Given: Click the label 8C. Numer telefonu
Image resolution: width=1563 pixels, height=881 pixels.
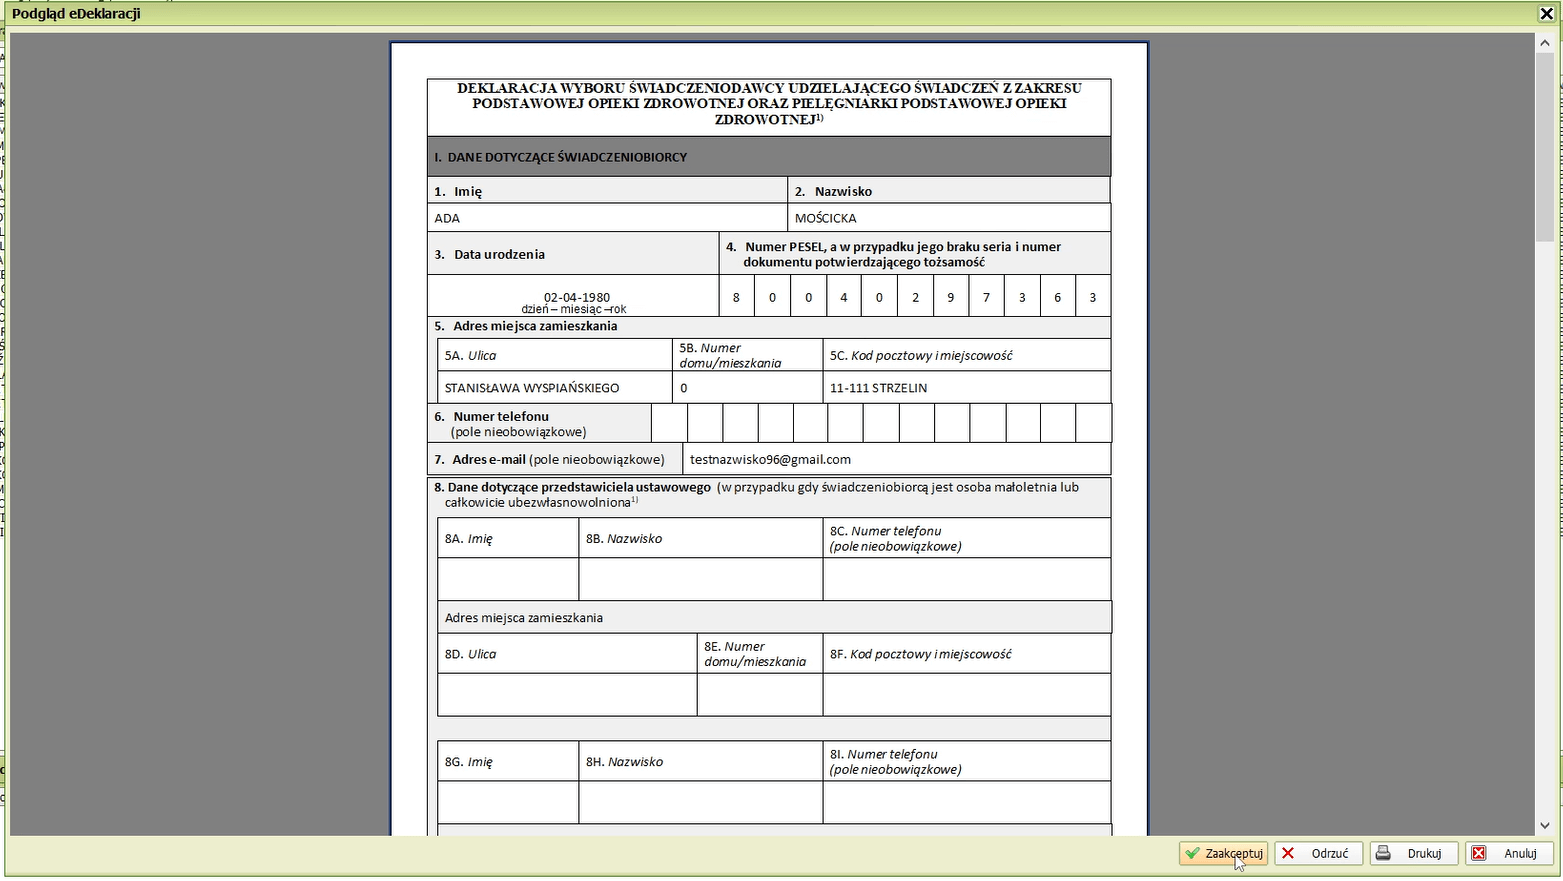Looking at the screenshot, I should tap(885, 531).
